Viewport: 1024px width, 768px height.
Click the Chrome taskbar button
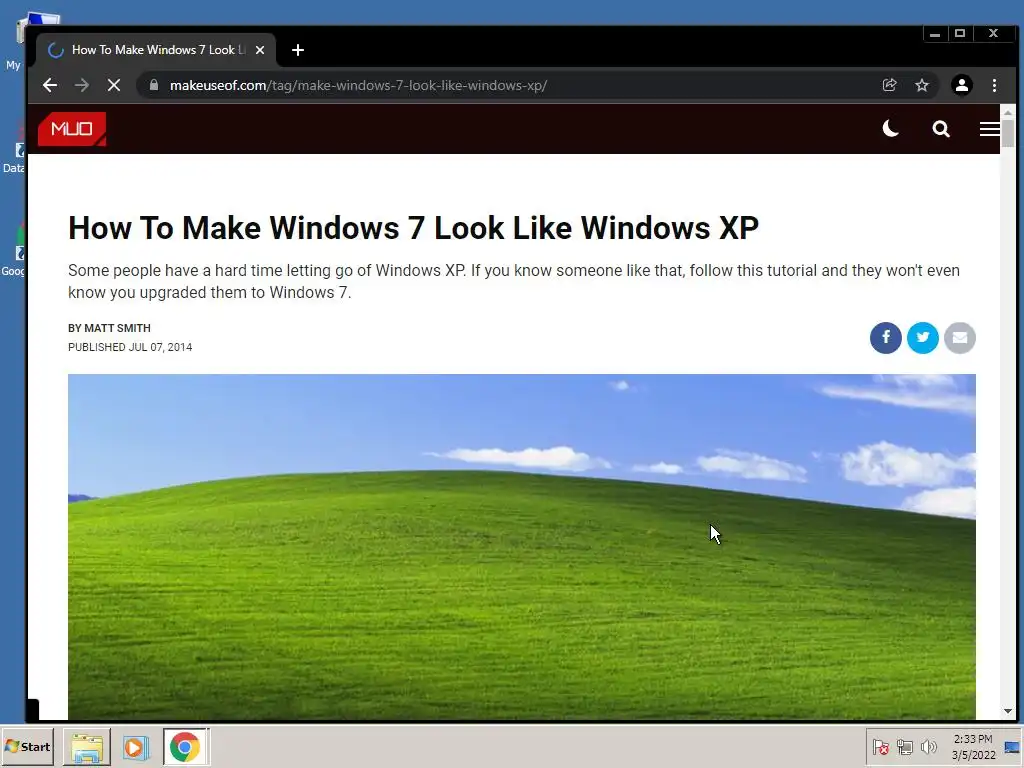point(185,746)
